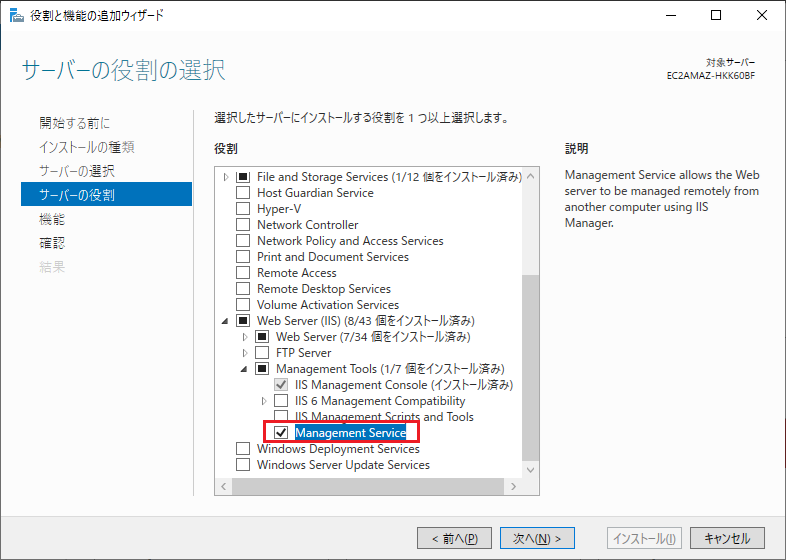Maximize the wizard window
The image size is (786, 560).
coord(716,15)
